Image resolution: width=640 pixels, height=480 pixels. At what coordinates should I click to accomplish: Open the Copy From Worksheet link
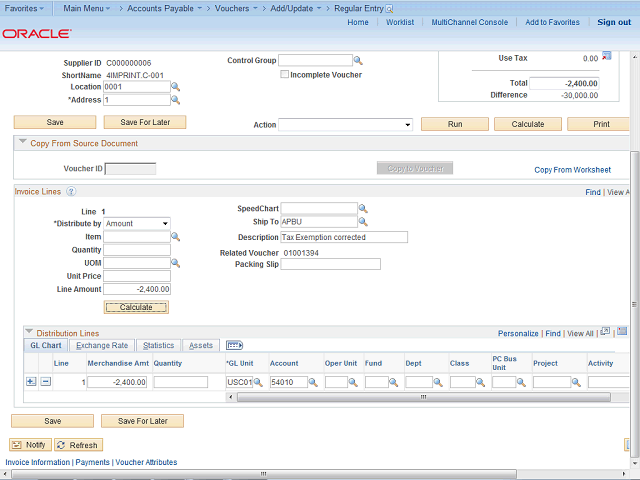(x=572, y=170)
